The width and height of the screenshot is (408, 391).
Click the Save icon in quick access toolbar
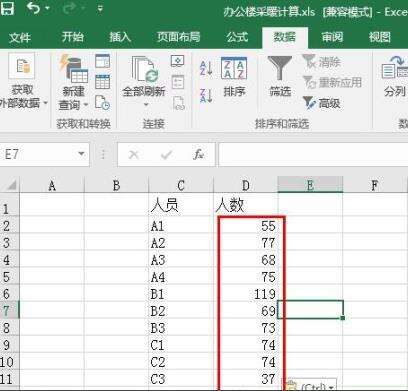pos(7,8)
